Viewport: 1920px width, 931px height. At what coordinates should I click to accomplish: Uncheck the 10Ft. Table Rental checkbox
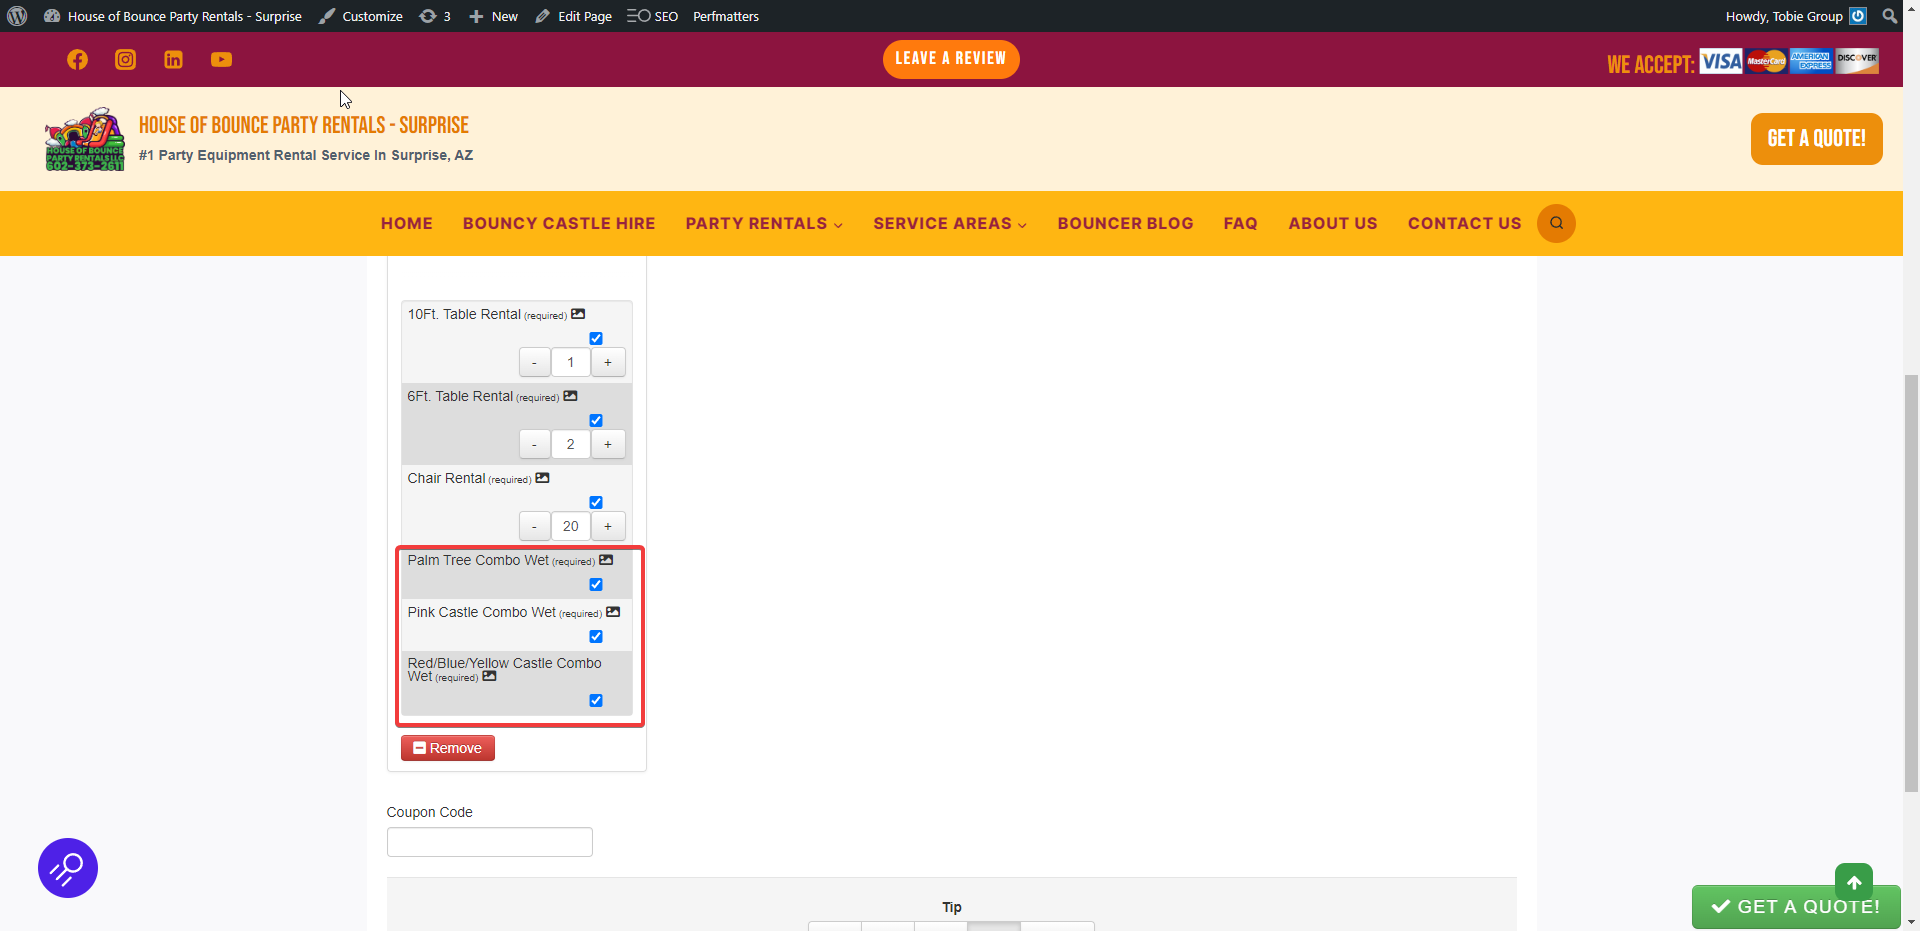coord(596,339)
